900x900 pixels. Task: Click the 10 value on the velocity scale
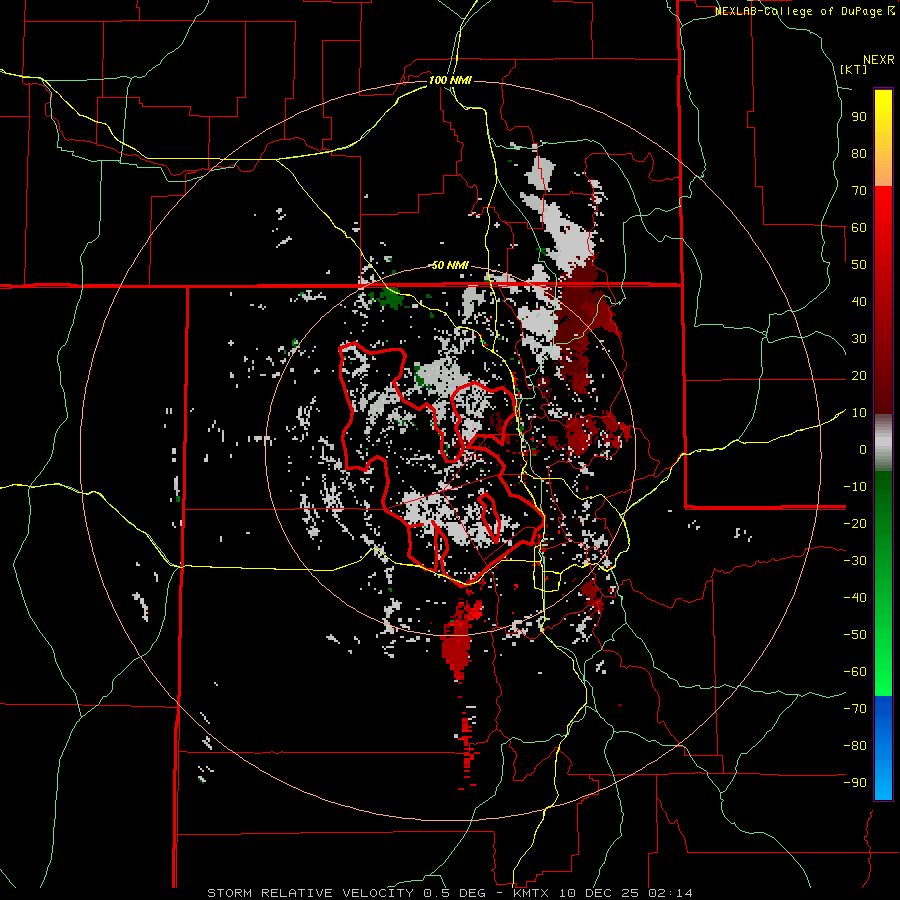(859, 413)
